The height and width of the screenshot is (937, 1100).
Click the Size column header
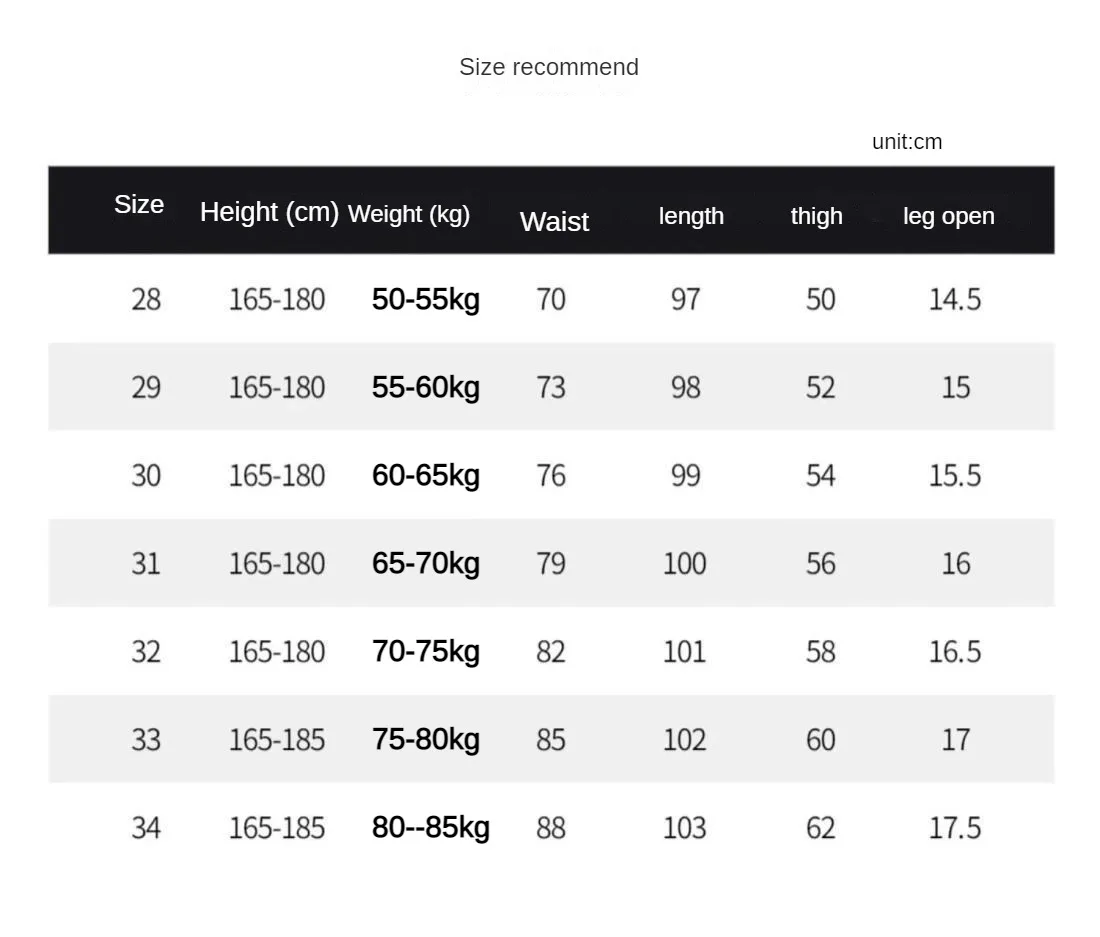(139, 205)
